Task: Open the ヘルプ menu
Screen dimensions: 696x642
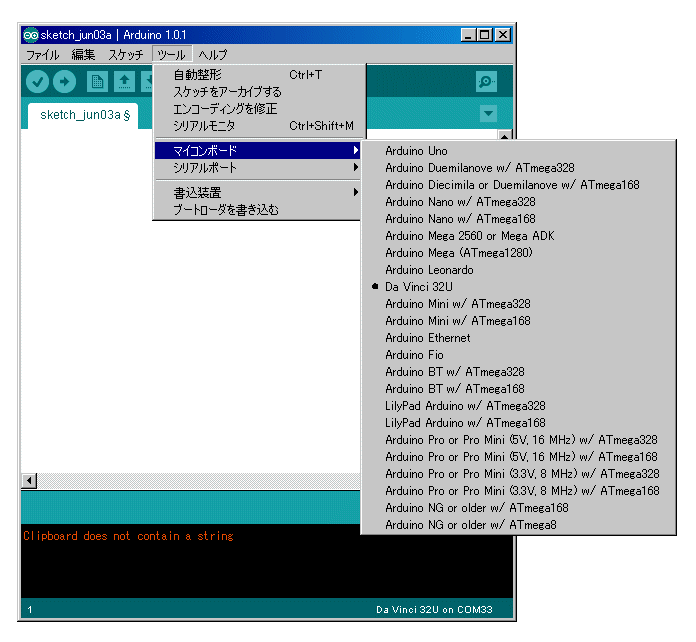Action: [213, 55]
